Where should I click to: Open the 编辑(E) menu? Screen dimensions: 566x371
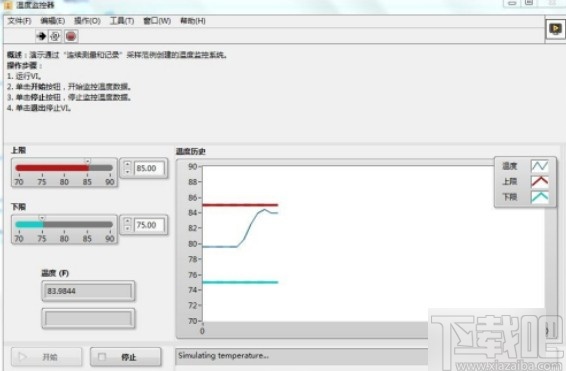[53, 21]
